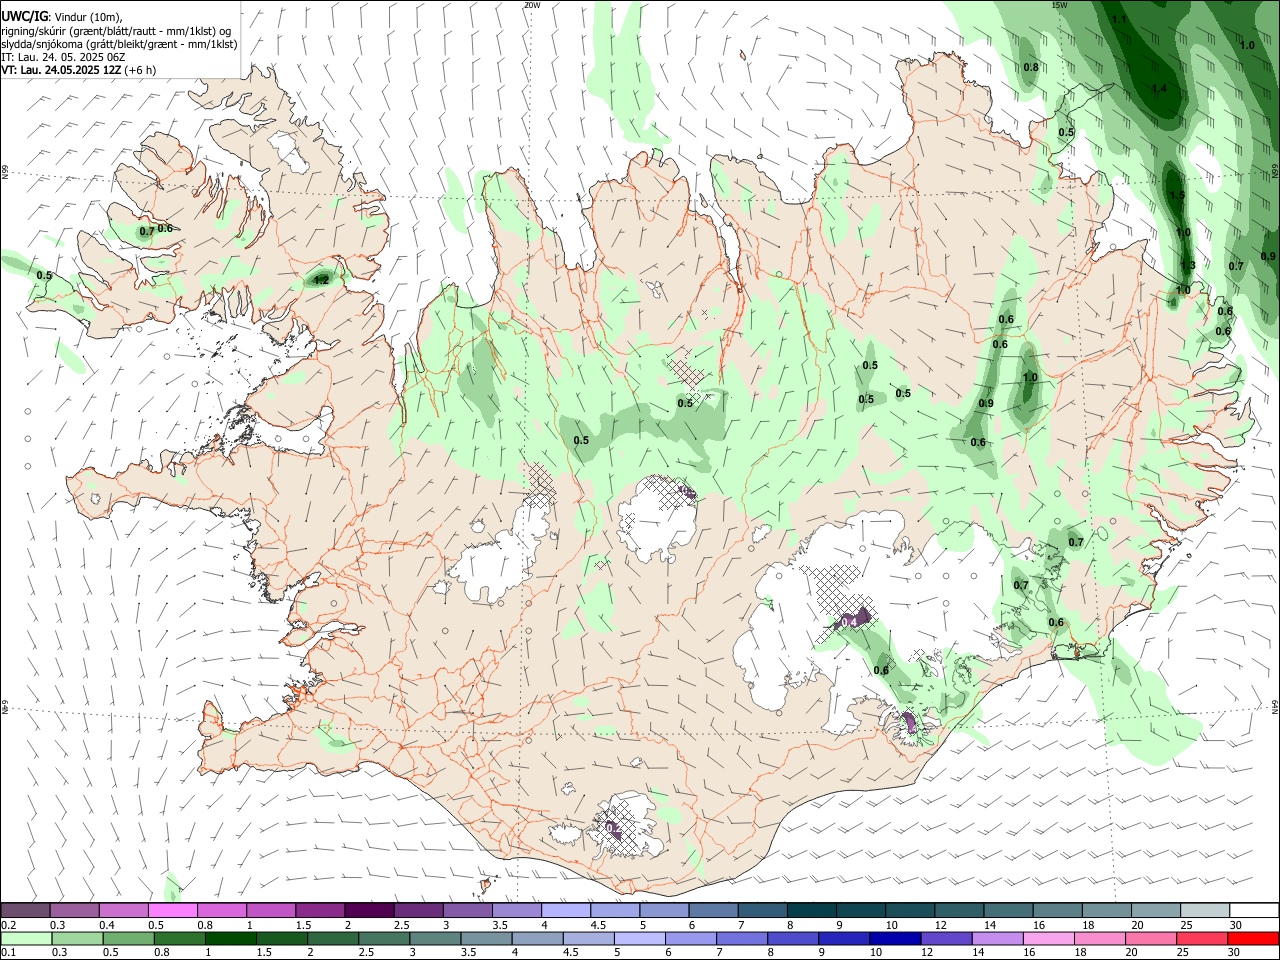The width and height of the screenshot is (1280, 960).
Task: Click the '1.4' precipitation value offshore northeast
Action: point(1159,89)
